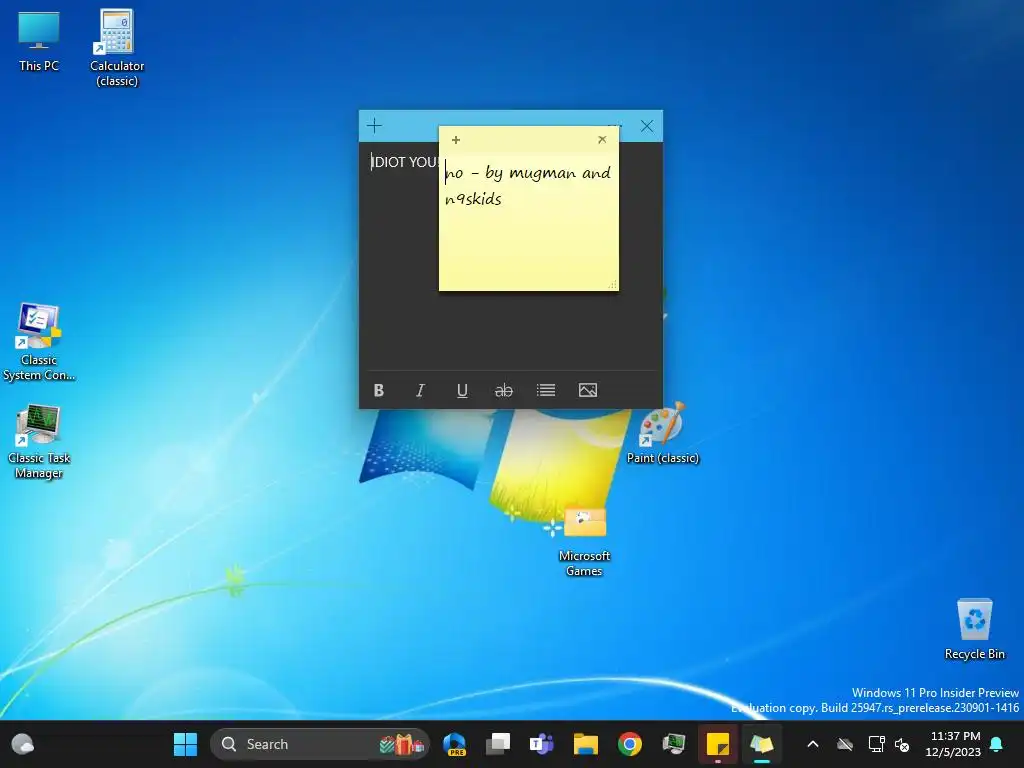This screenshot has width=1024, height=768.
Task: Toggle bullet list in the dark sticky note
Action: click(546, 391)
